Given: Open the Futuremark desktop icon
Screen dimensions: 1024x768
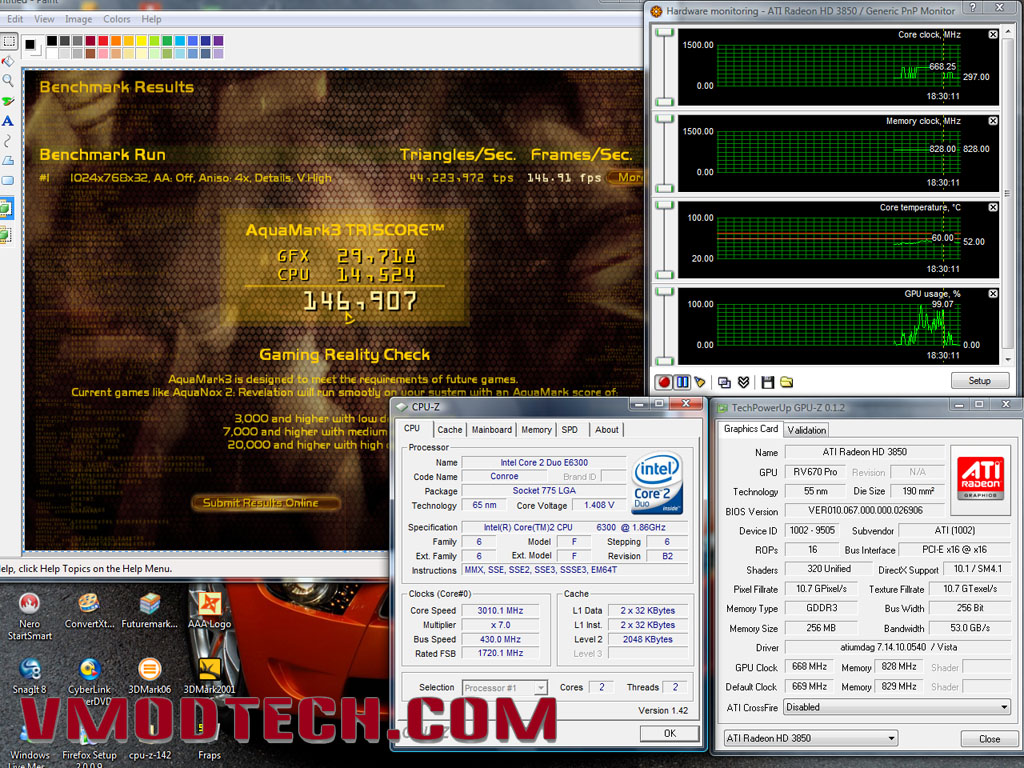Looking at the screenshot, I should (x=150, y=611).
